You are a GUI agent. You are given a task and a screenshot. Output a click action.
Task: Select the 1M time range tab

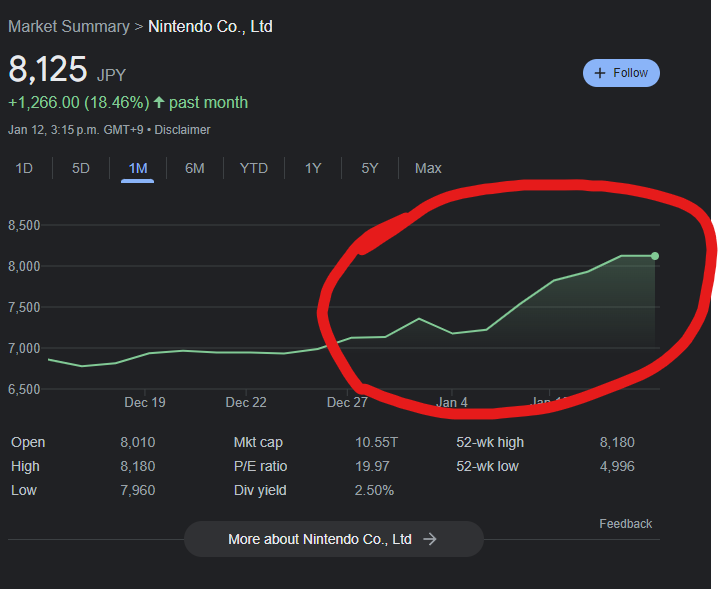coord(138,168)
